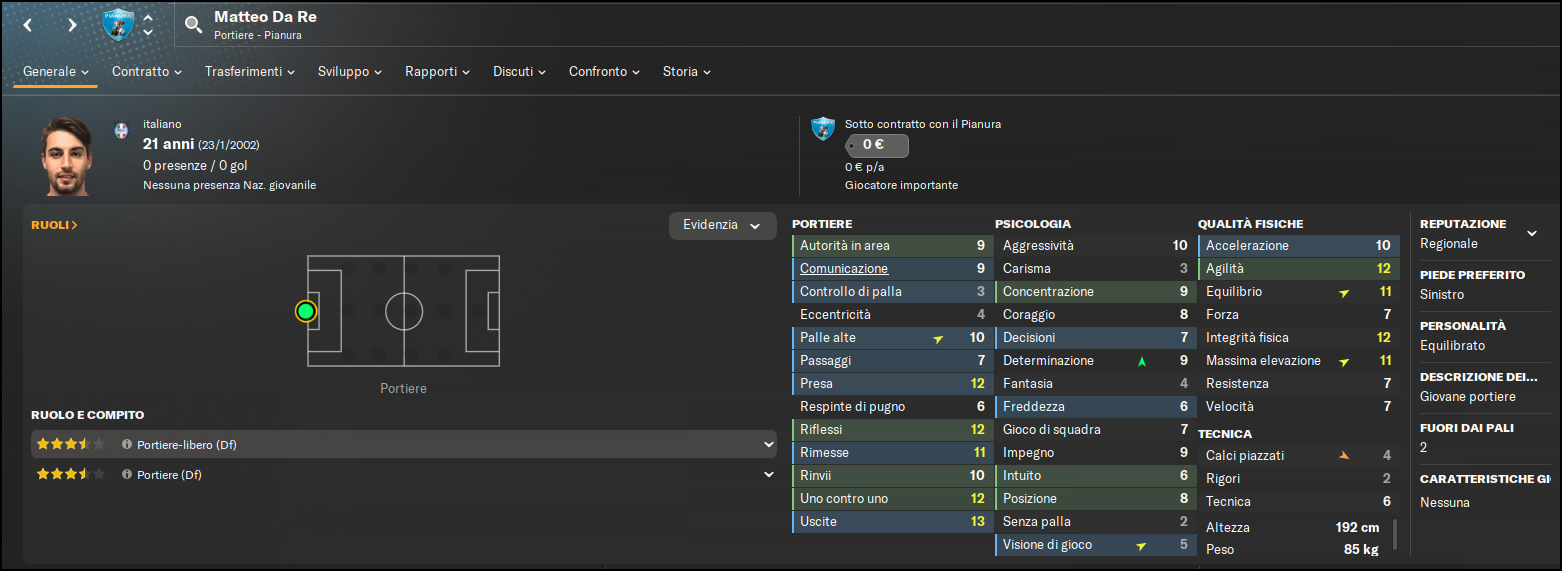The image size is (1562, 571).
Task: Click the Pianura club badge in the header
Action: 118,25
